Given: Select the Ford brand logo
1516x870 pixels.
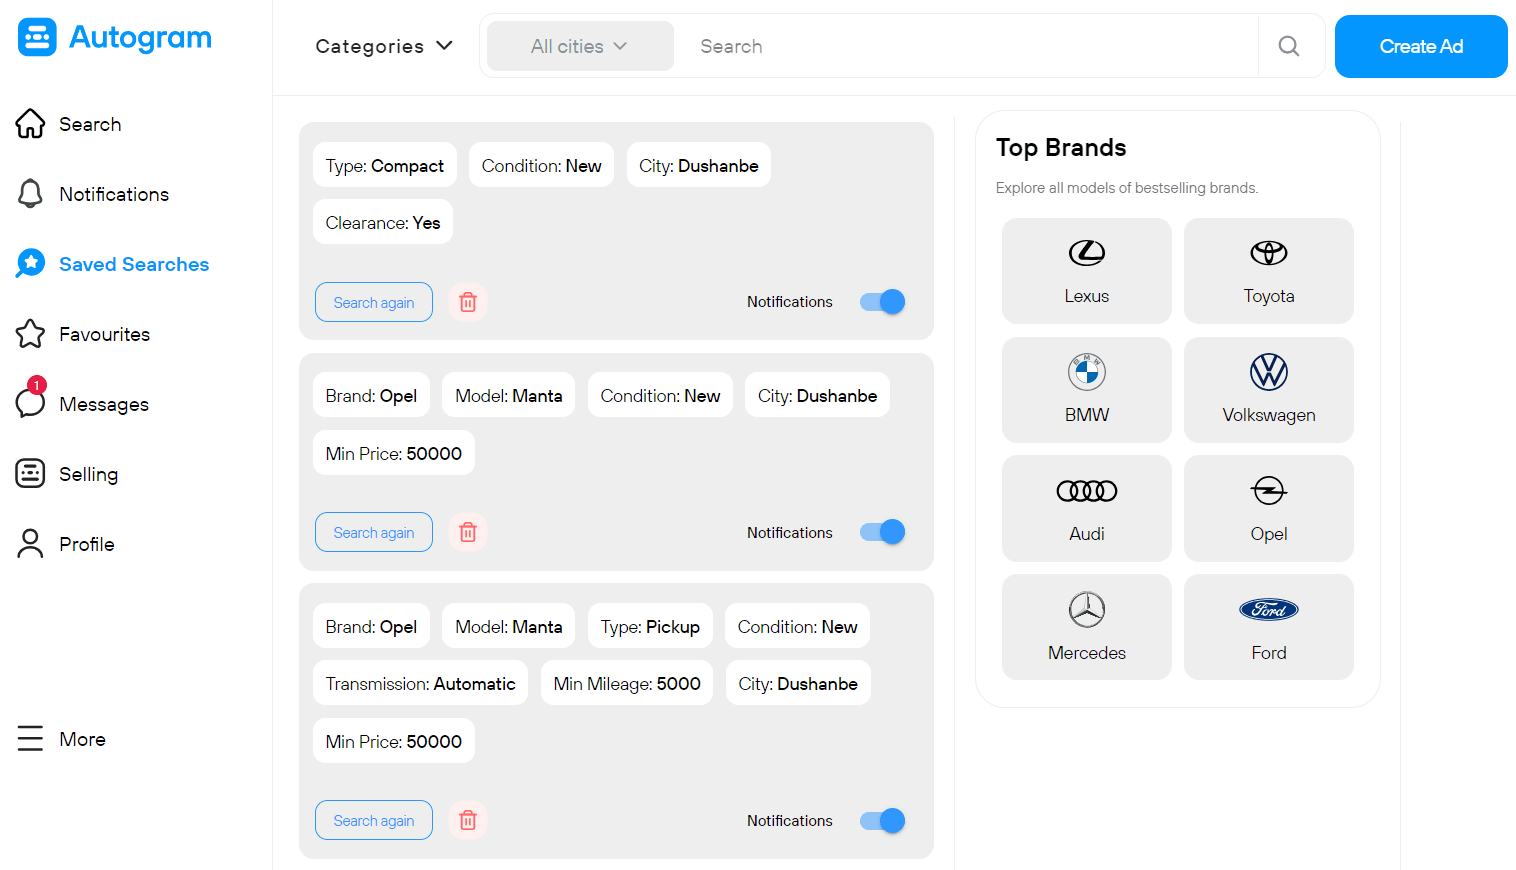Looking at the screenshot, I should pyautogui.click(x=1268, y=610).
